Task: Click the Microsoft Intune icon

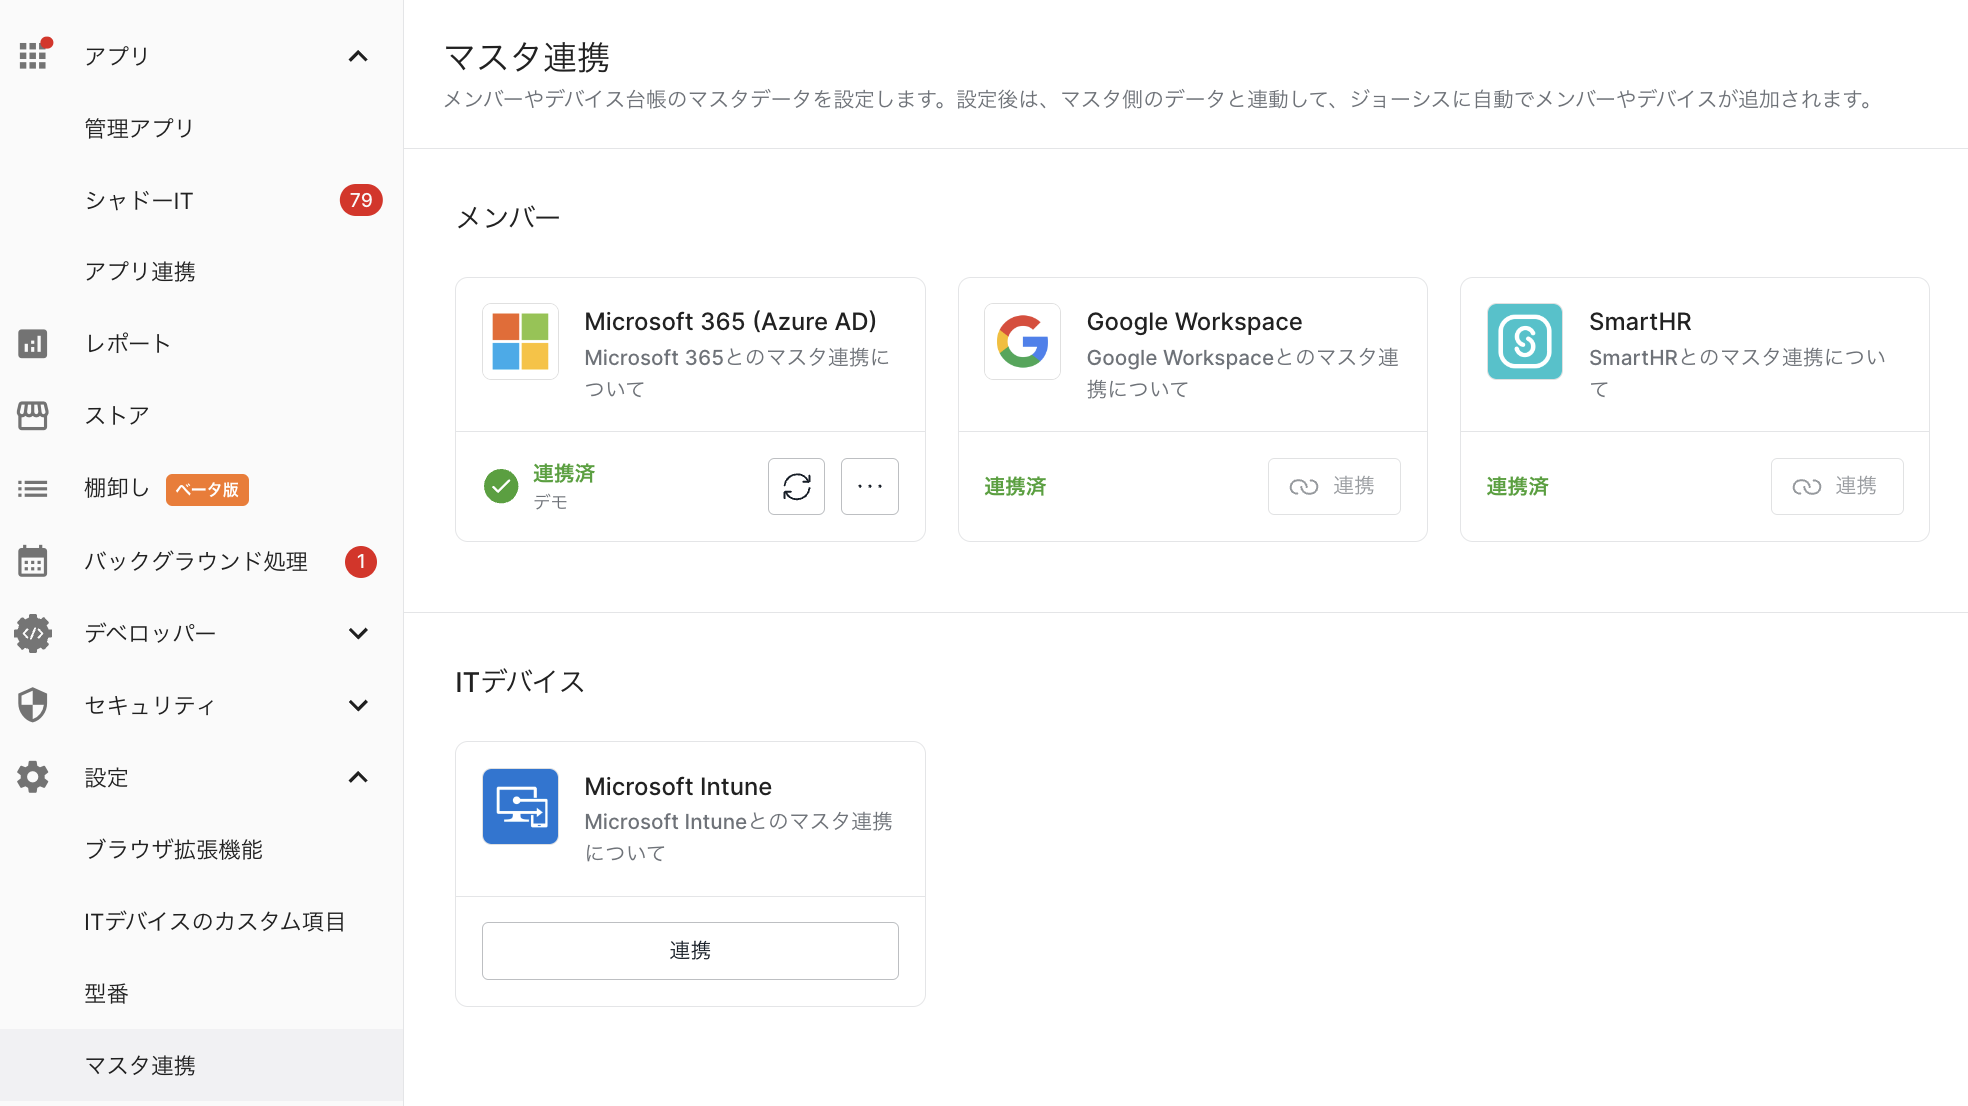Action: [x=520, y=806]
